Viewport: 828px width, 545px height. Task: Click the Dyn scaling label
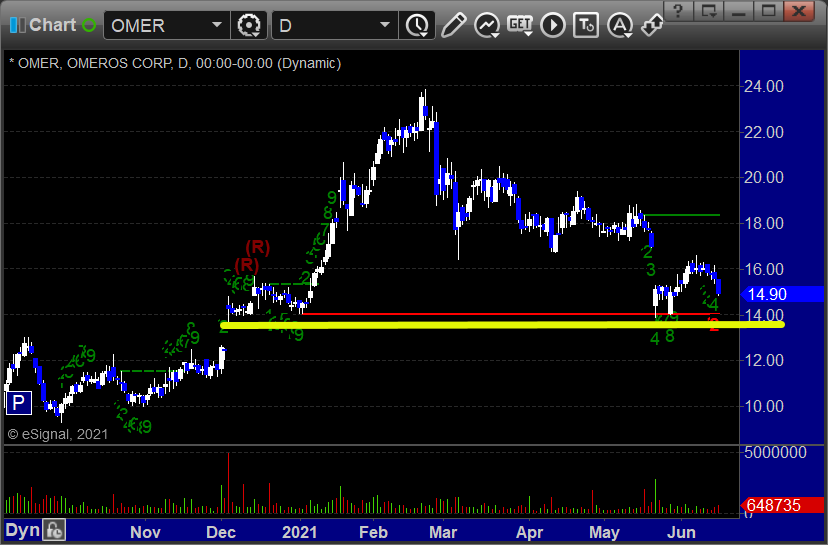(23, 530)
